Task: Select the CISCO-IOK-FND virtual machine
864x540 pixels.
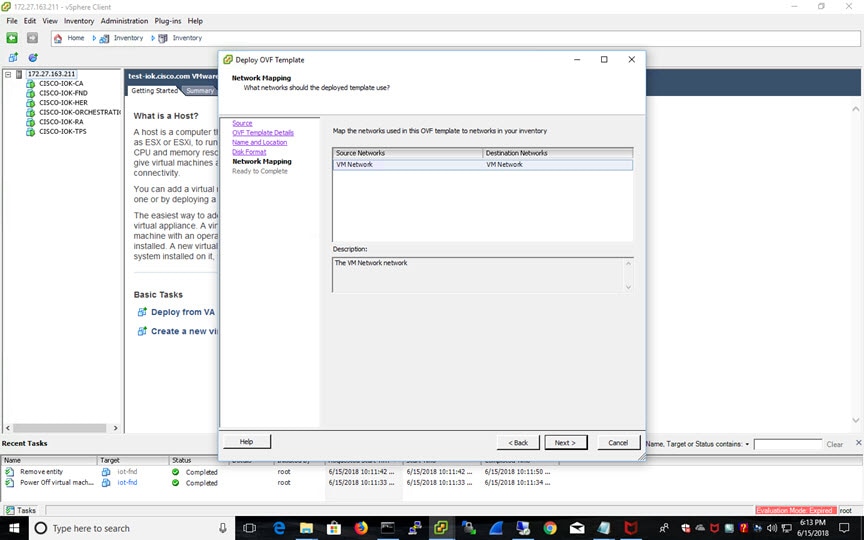Action: pyautogui.click(x=63, y=93)
